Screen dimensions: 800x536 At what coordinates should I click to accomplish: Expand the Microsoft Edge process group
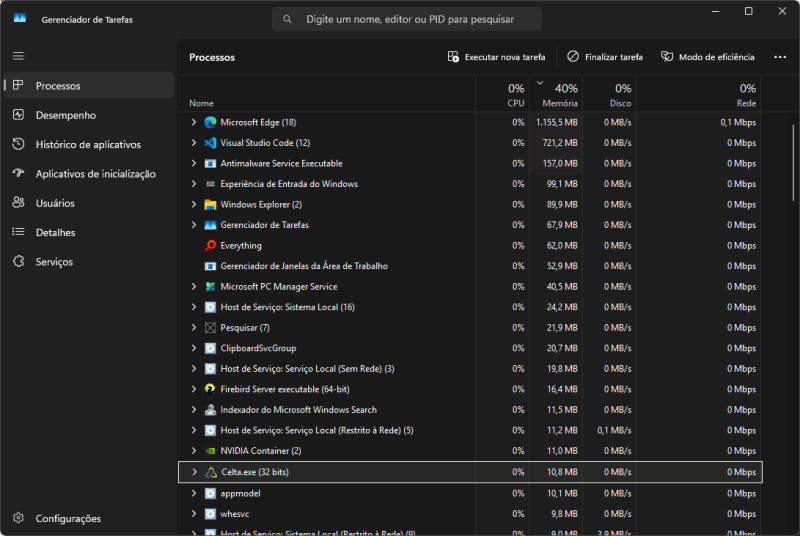tap(194, 122)
